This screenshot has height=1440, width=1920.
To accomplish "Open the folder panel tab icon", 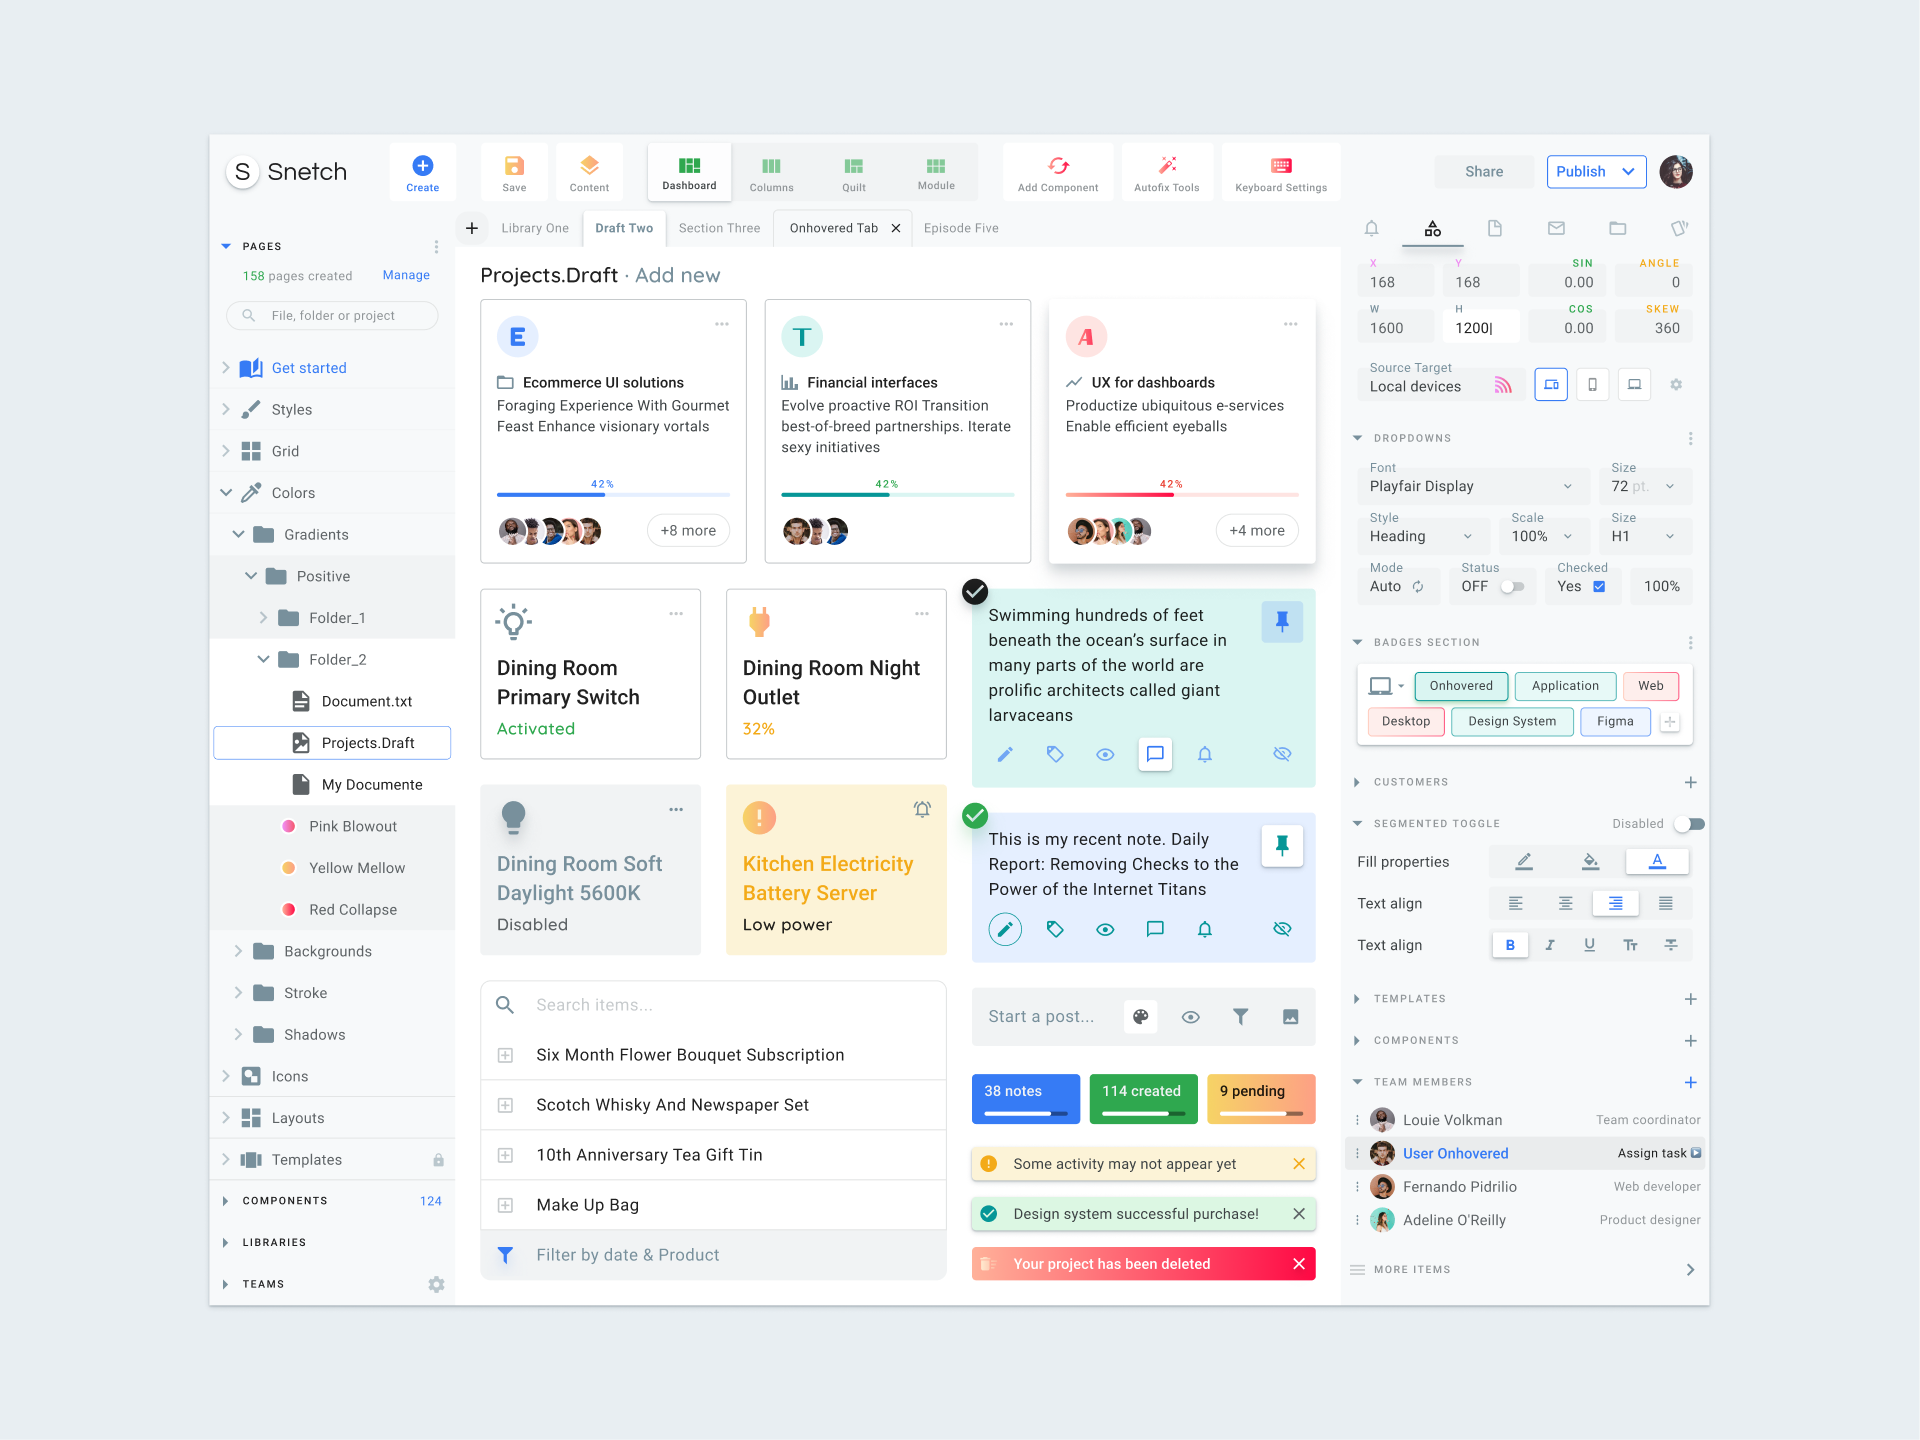I will [x=1617, y=228].
